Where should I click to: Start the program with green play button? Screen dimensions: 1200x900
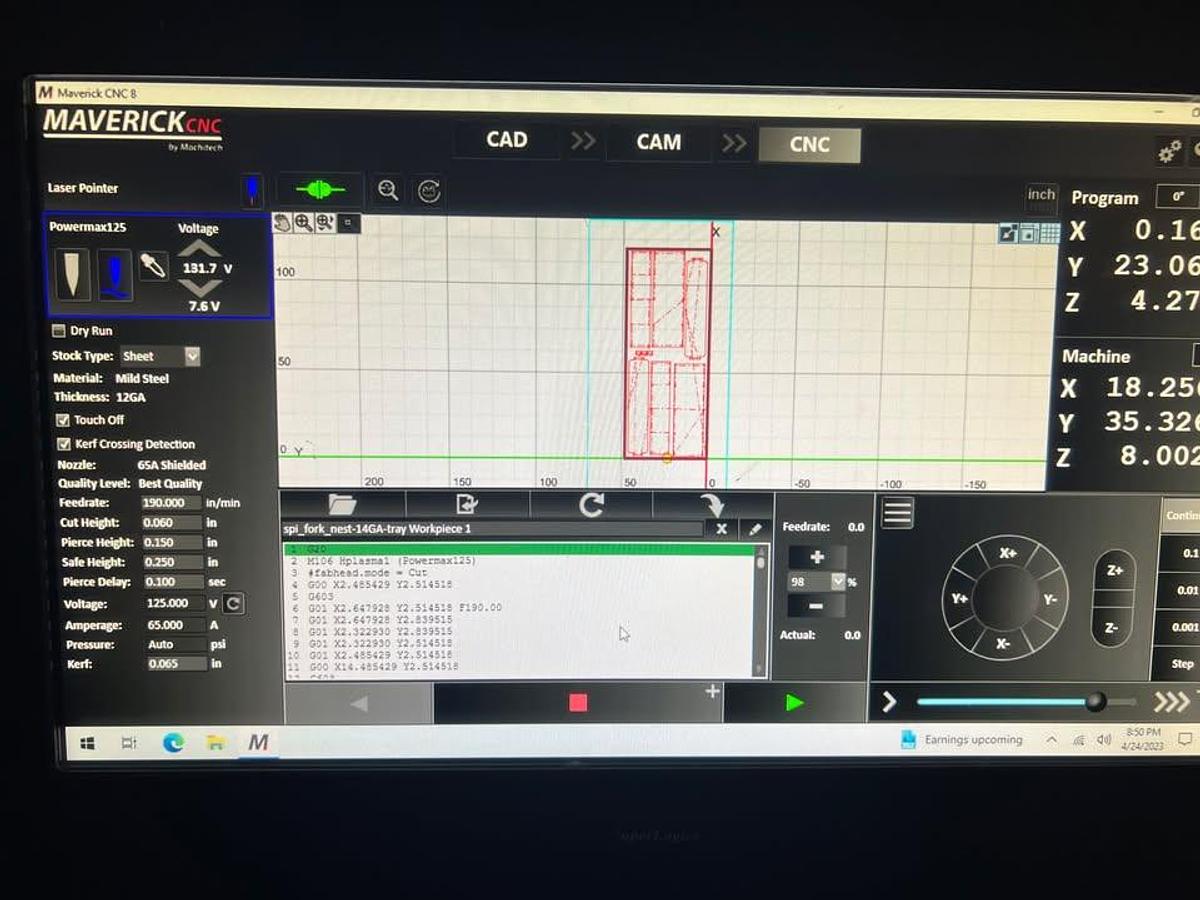795,703
